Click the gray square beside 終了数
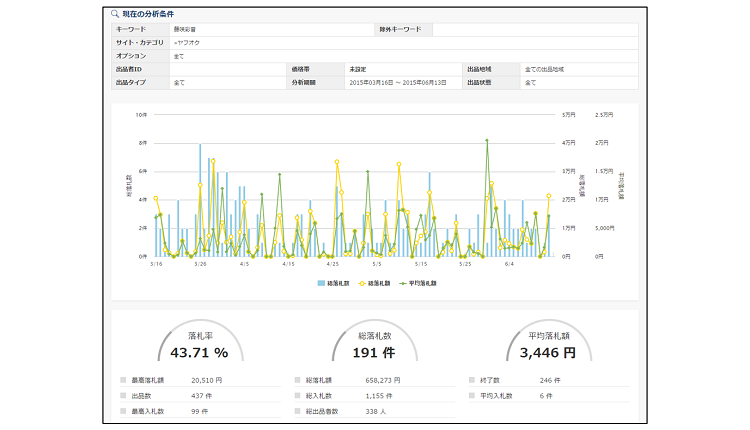Screen dimensions: 750x430 click(x=472, y=381)
